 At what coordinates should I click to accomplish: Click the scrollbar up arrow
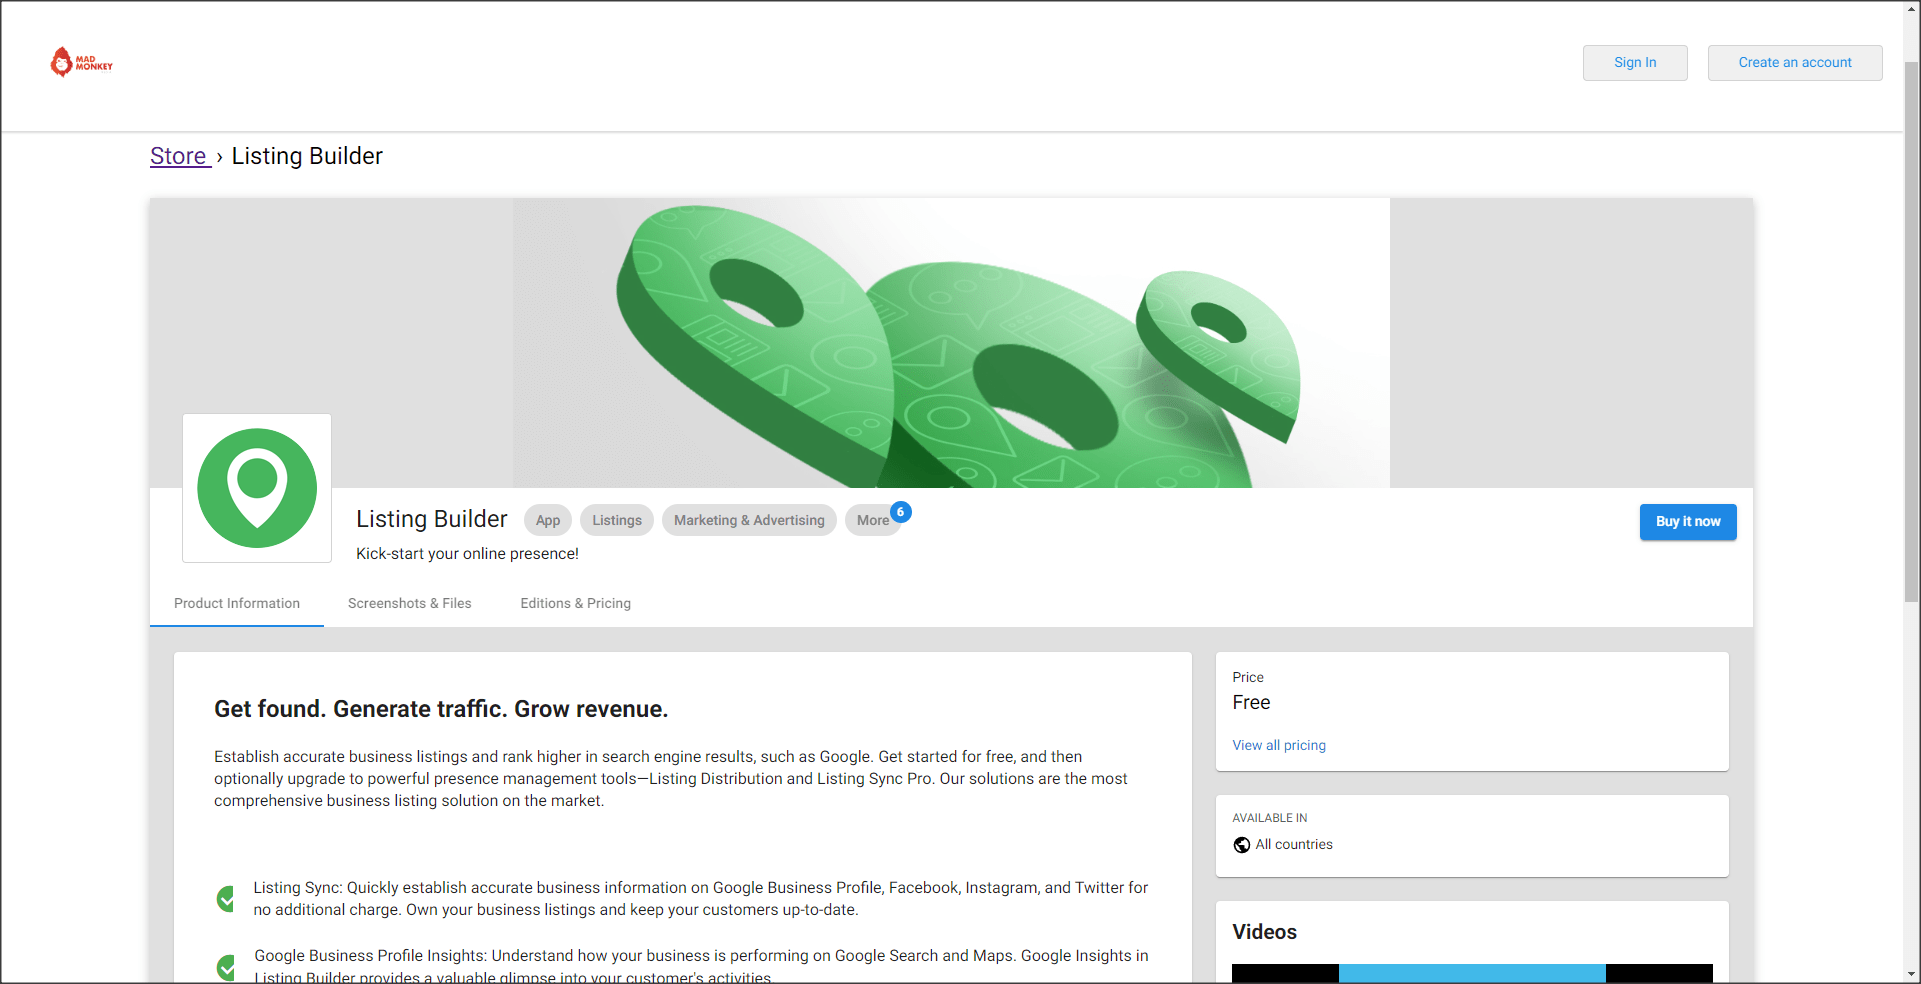[x=1911, y=9]
